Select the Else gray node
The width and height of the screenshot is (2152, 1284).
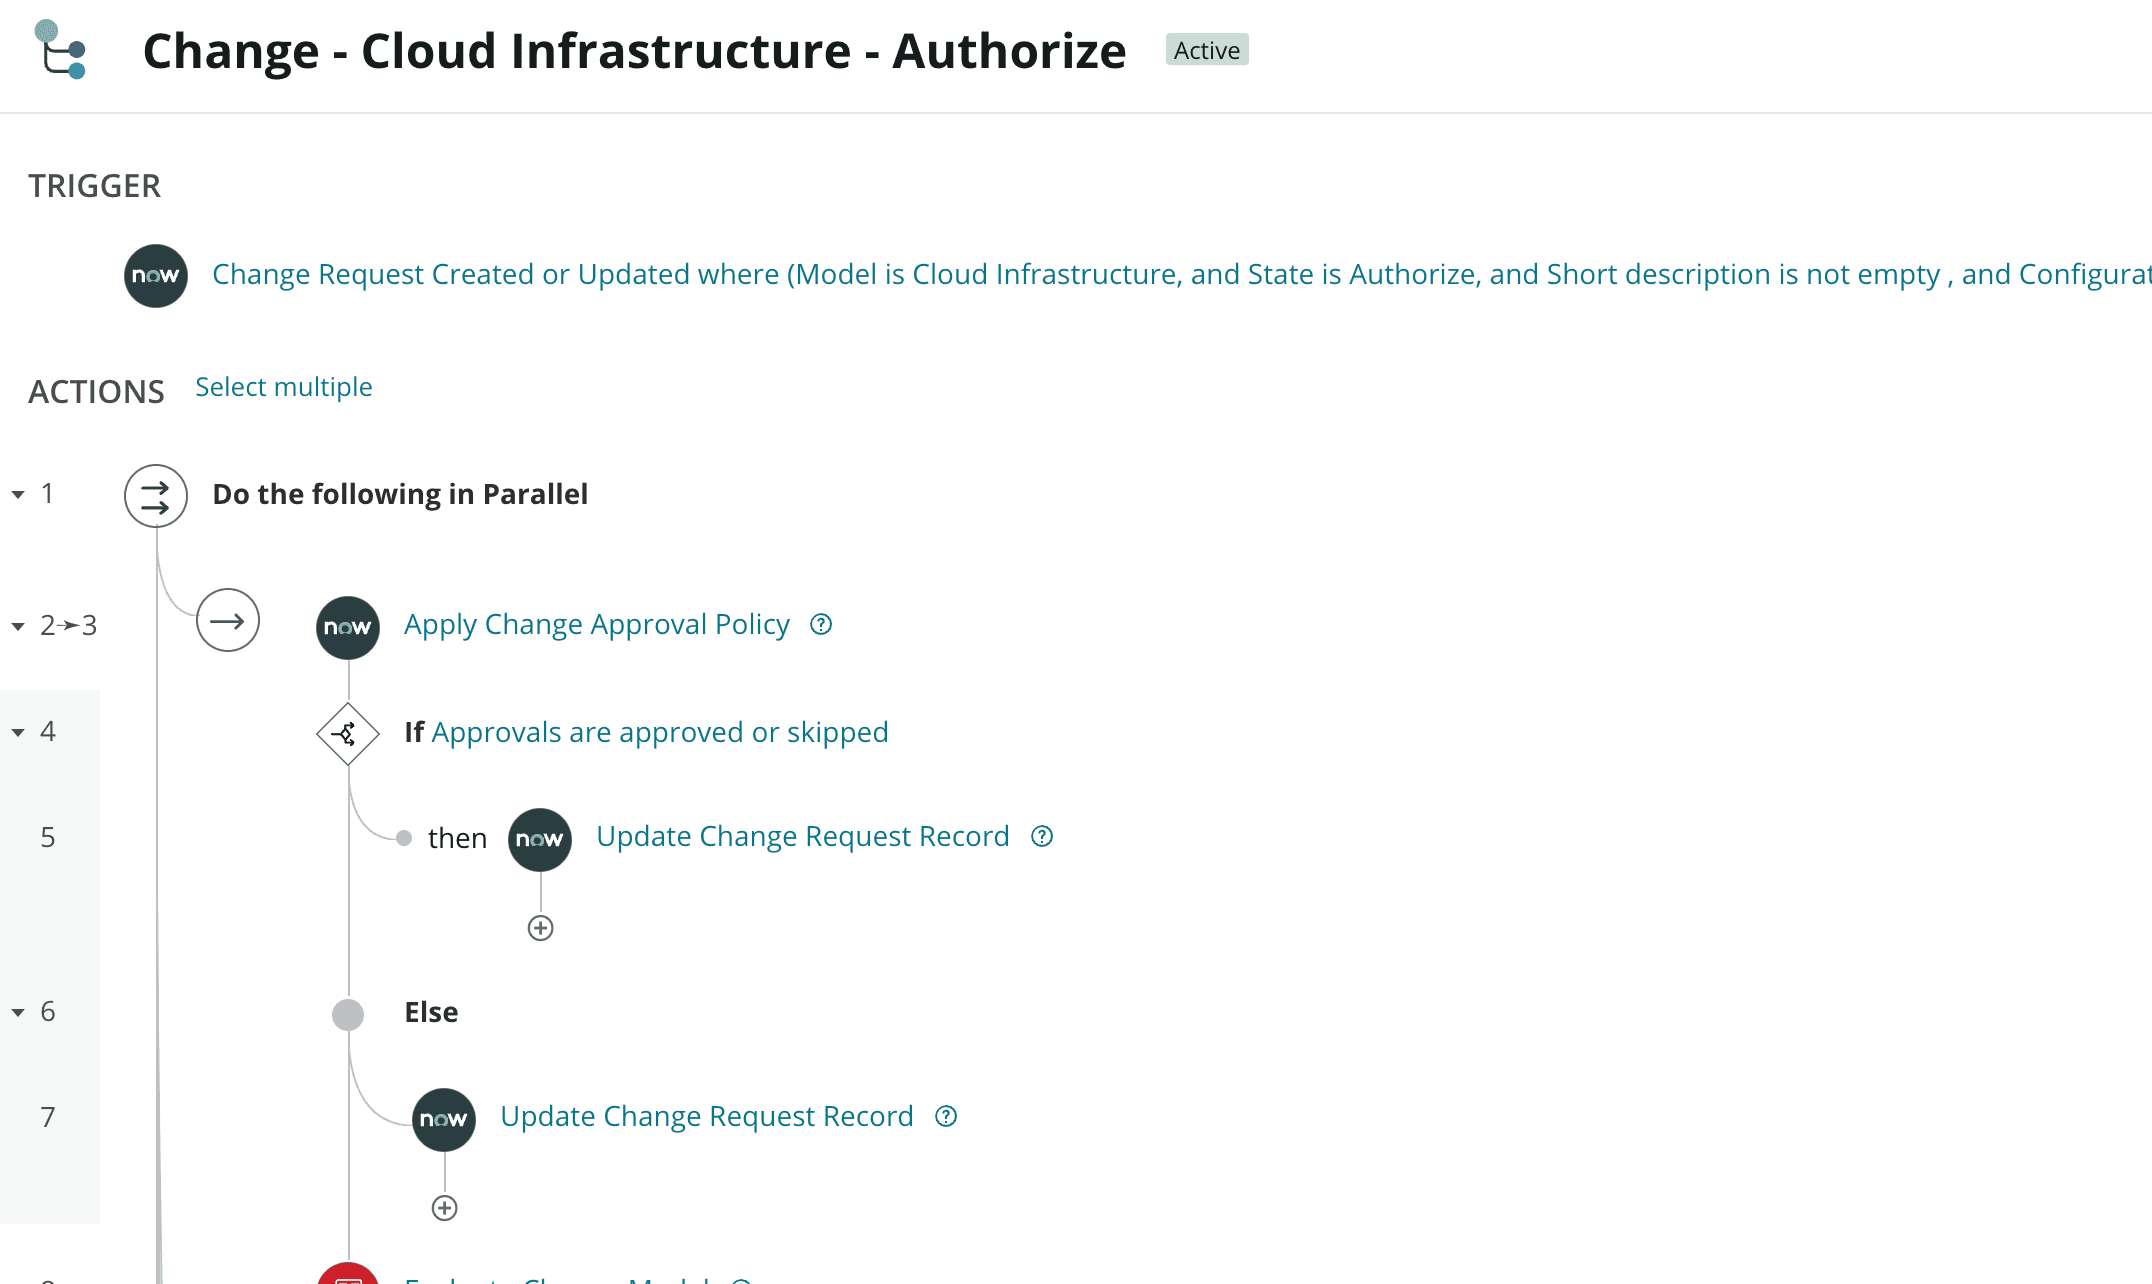pyautogui.click(x=348, y=1014)
